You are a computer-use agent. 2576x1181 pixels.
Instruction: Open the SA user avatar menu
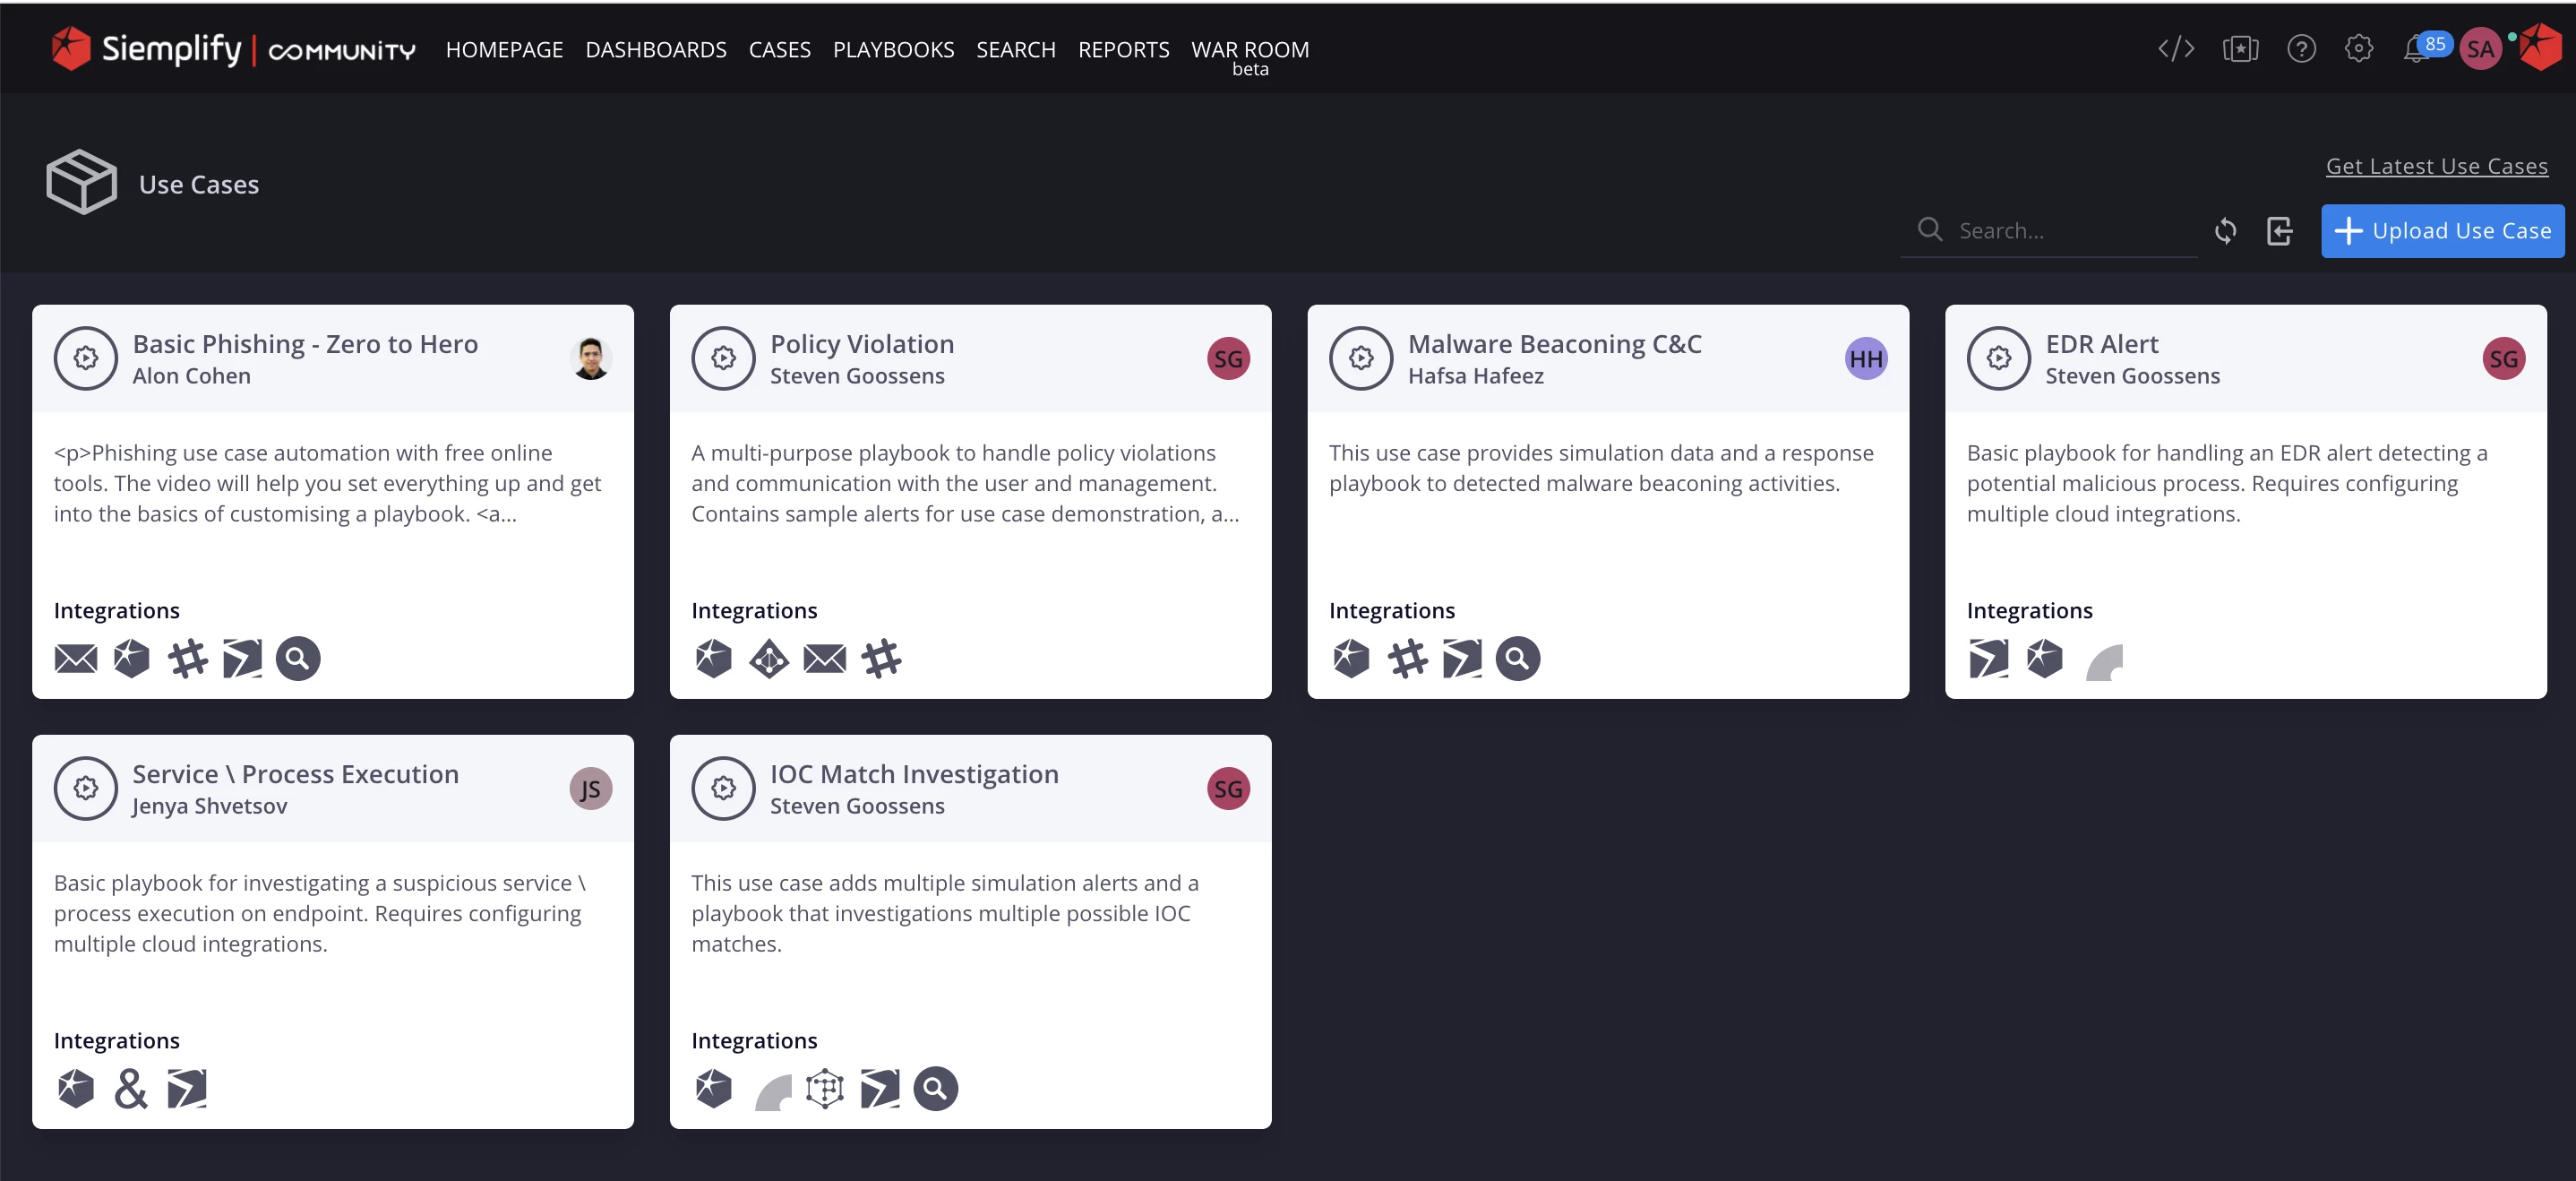coord(2480,49)
